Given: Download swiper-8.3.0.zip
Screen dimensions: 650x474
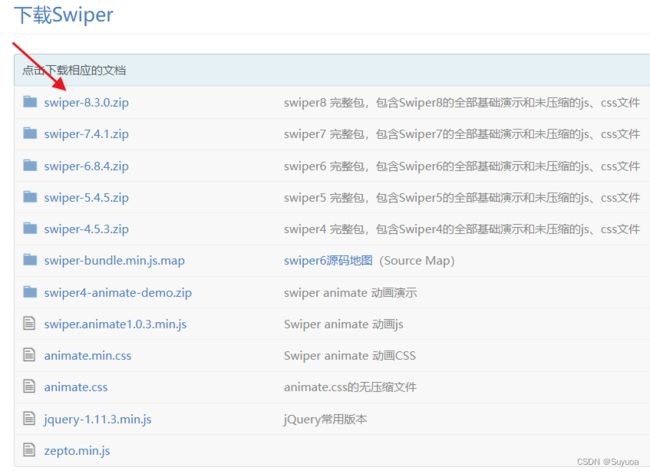Looking at the screenshot, I should tap(86, 102).
